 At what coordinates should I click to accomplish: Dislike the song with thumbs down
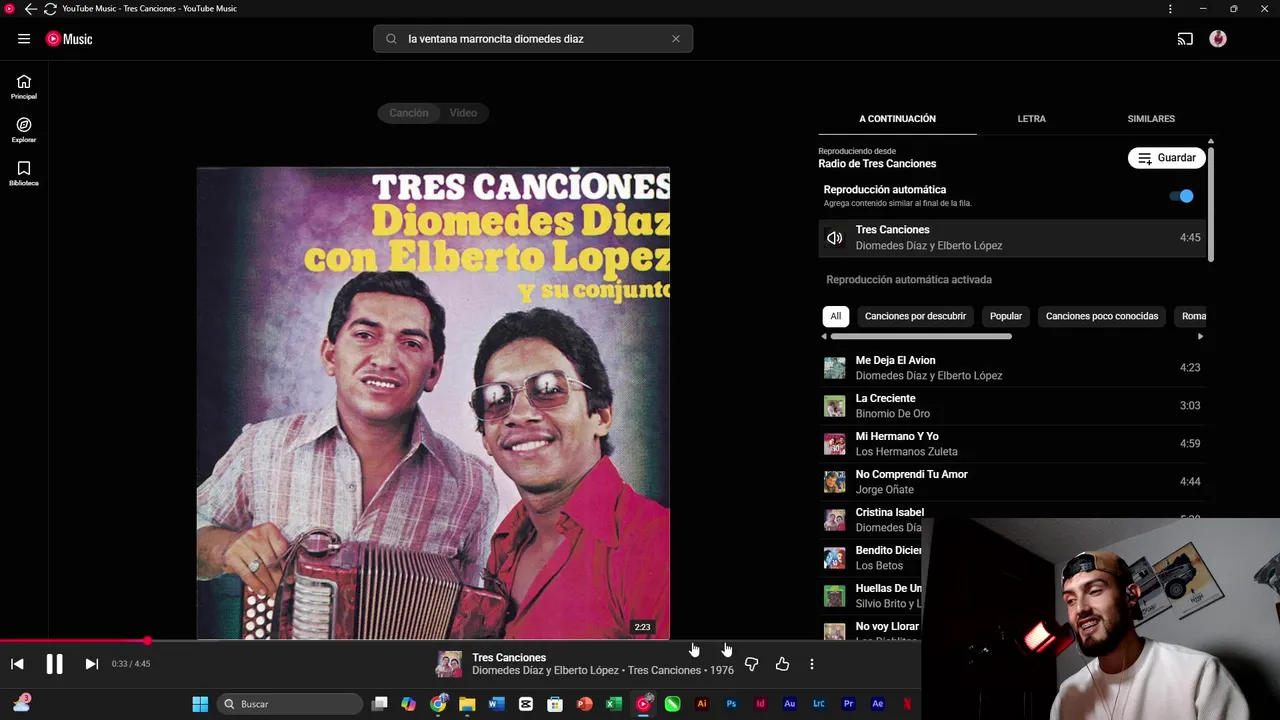point(752,664)
